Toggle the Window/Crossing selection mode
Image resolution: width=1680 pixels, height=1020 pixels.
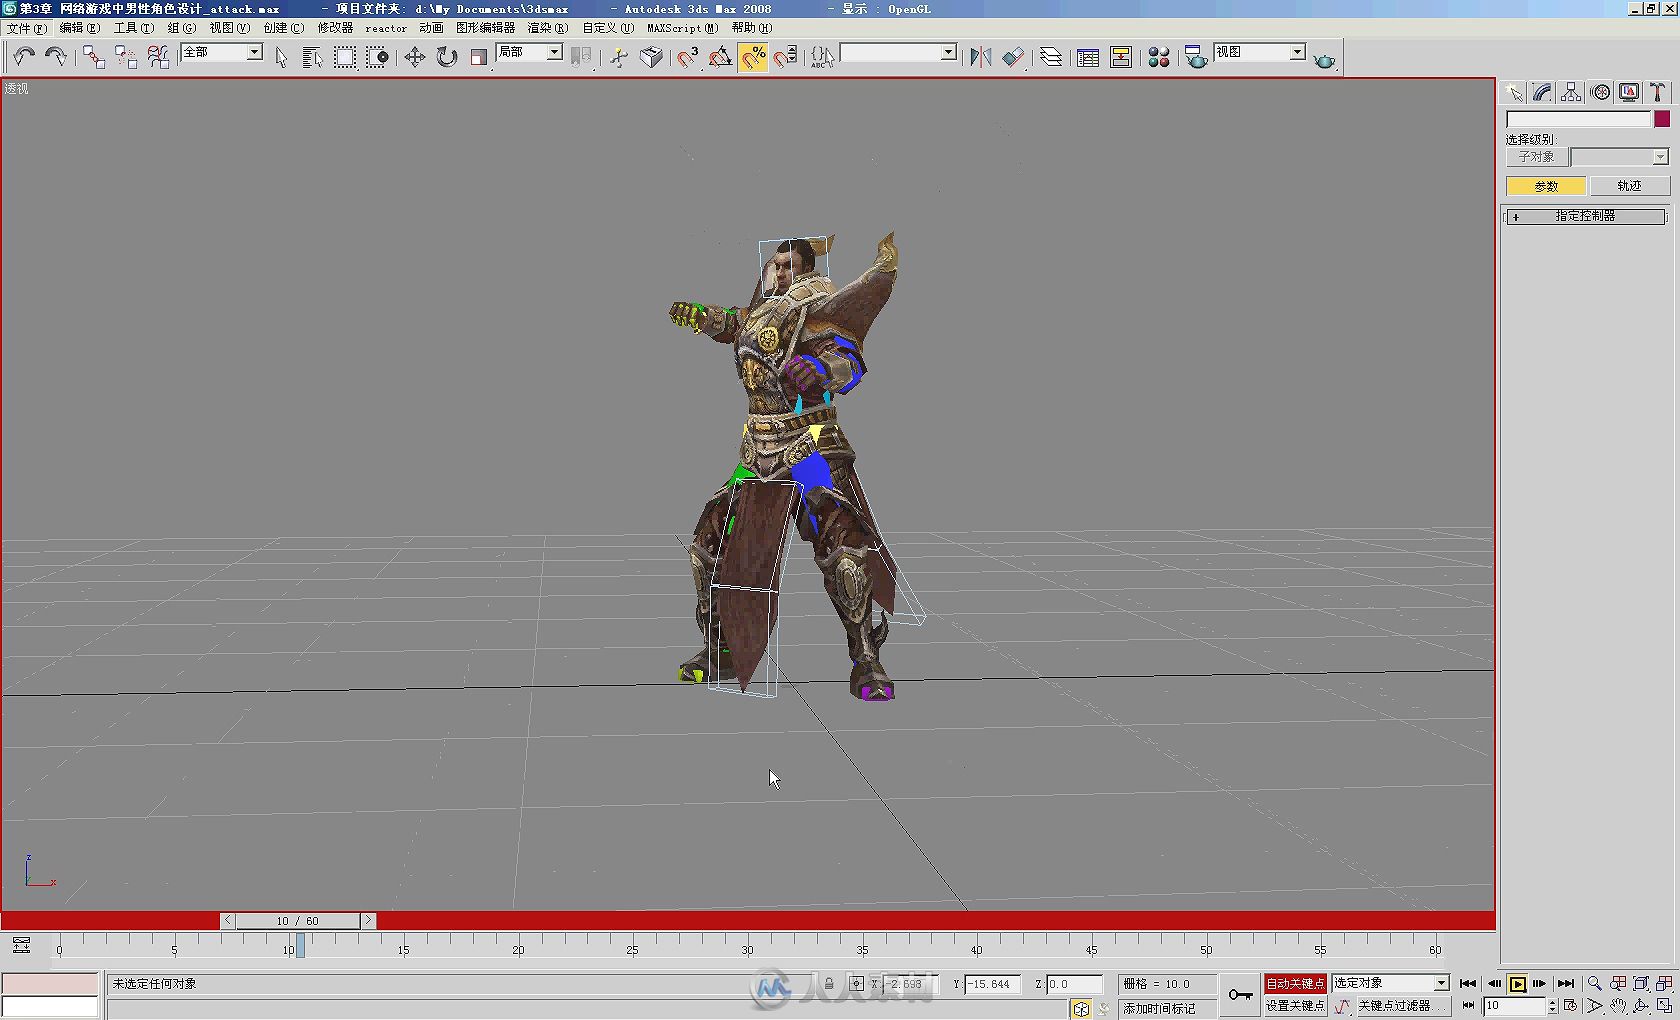coord(377,57)
